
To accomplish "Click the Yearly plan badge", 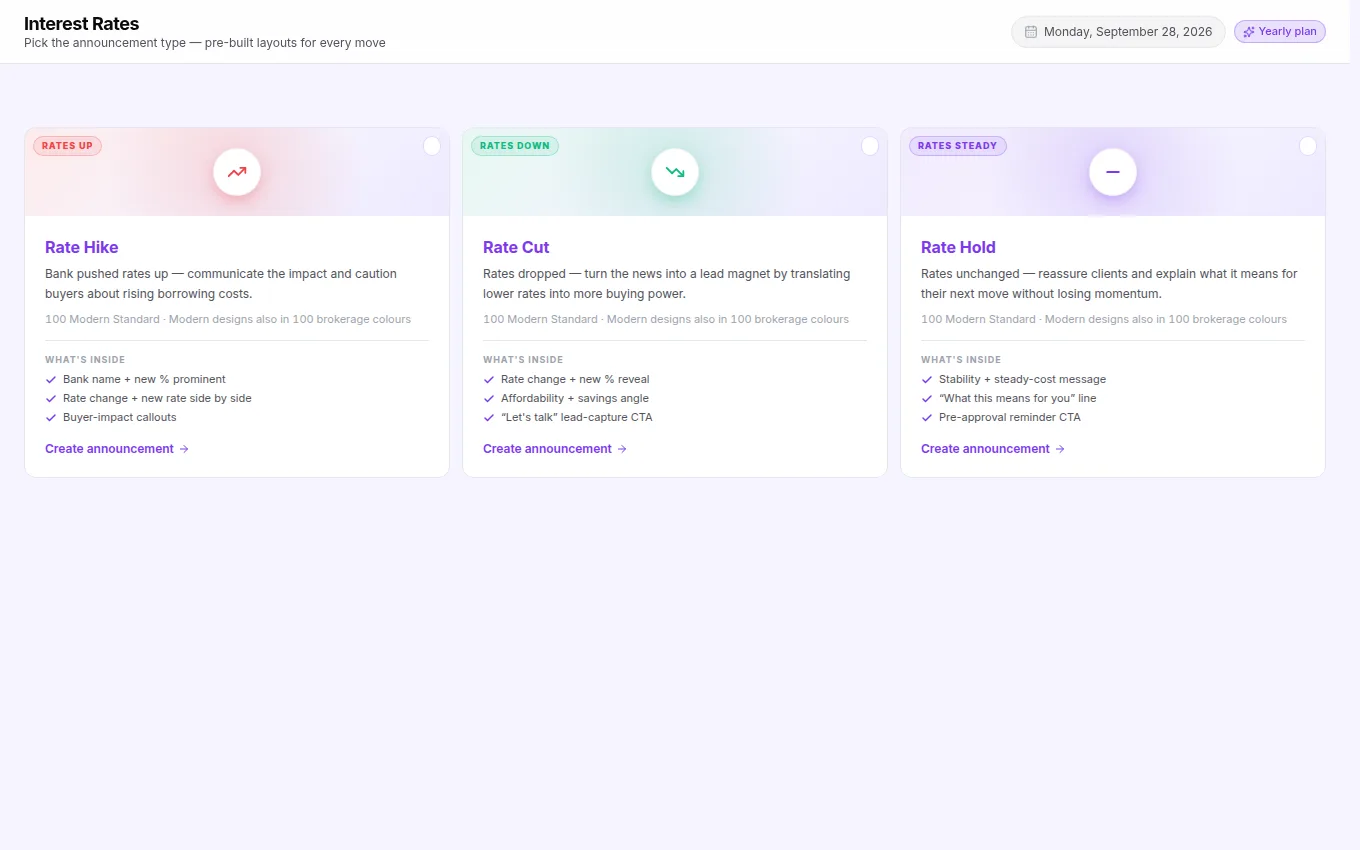I will click(1280, 32).
